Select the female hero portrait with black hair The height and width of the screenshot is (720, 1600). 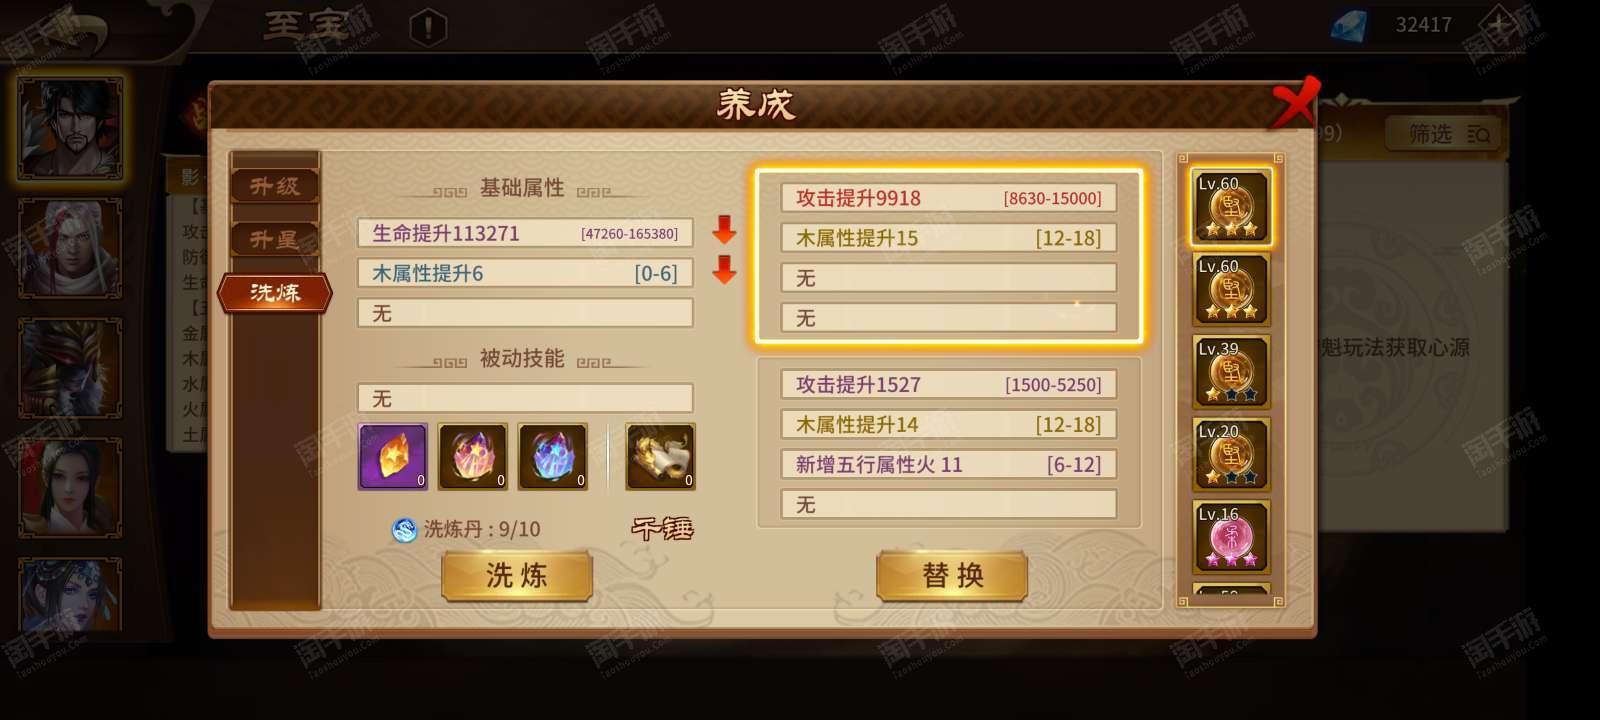point(70,489)
